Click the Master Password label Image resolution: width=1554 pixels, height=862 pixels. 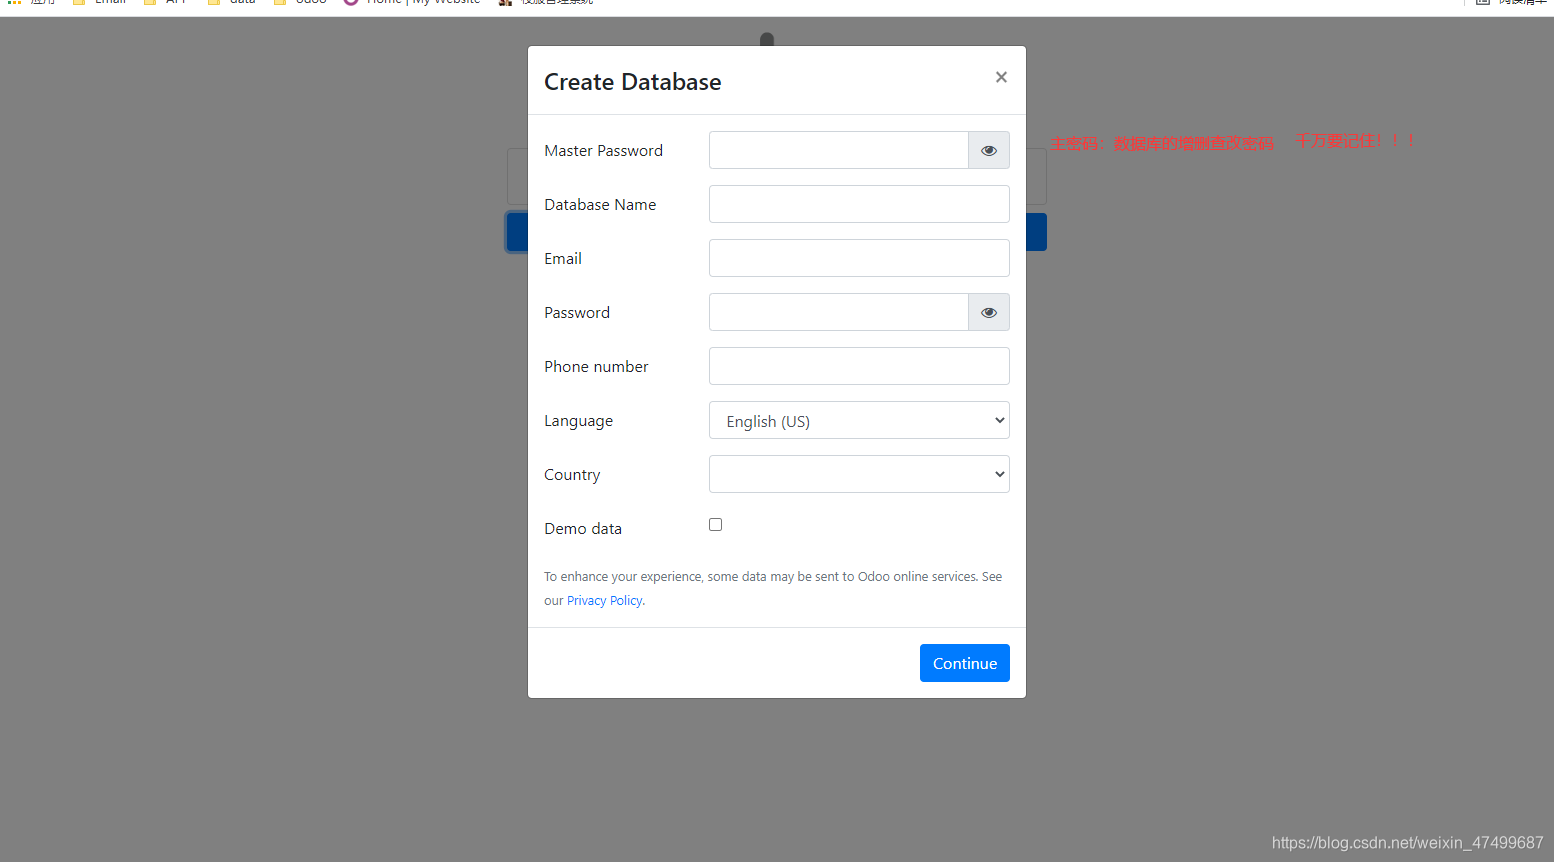[x=603, y=151]
